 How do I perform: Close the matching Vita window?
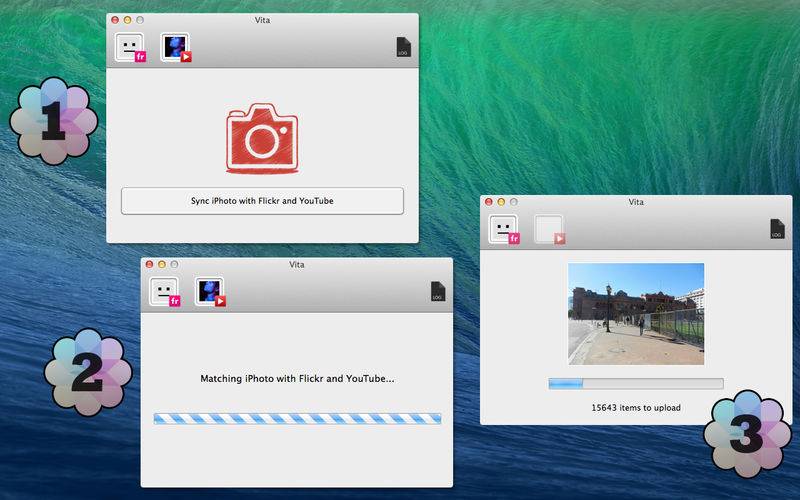click(x=149, y=264)
